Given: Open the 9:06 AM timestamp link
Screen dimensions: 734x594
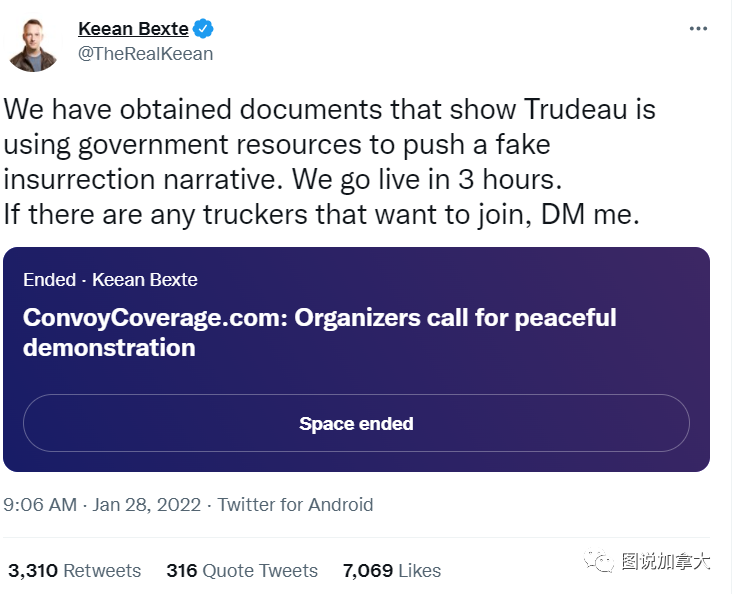Looking at the screenshot, I should click(x=40, y=505).
